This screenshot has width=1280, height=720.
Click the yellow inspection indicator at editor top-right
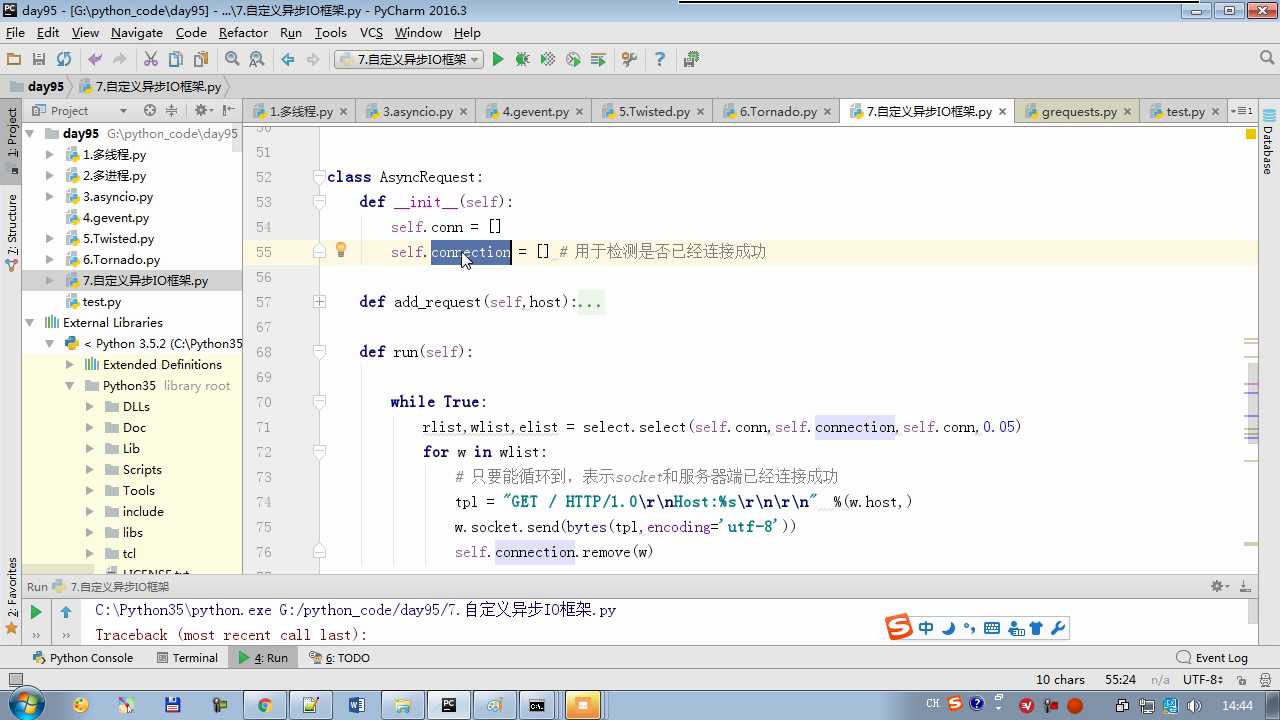[1250, 134]
